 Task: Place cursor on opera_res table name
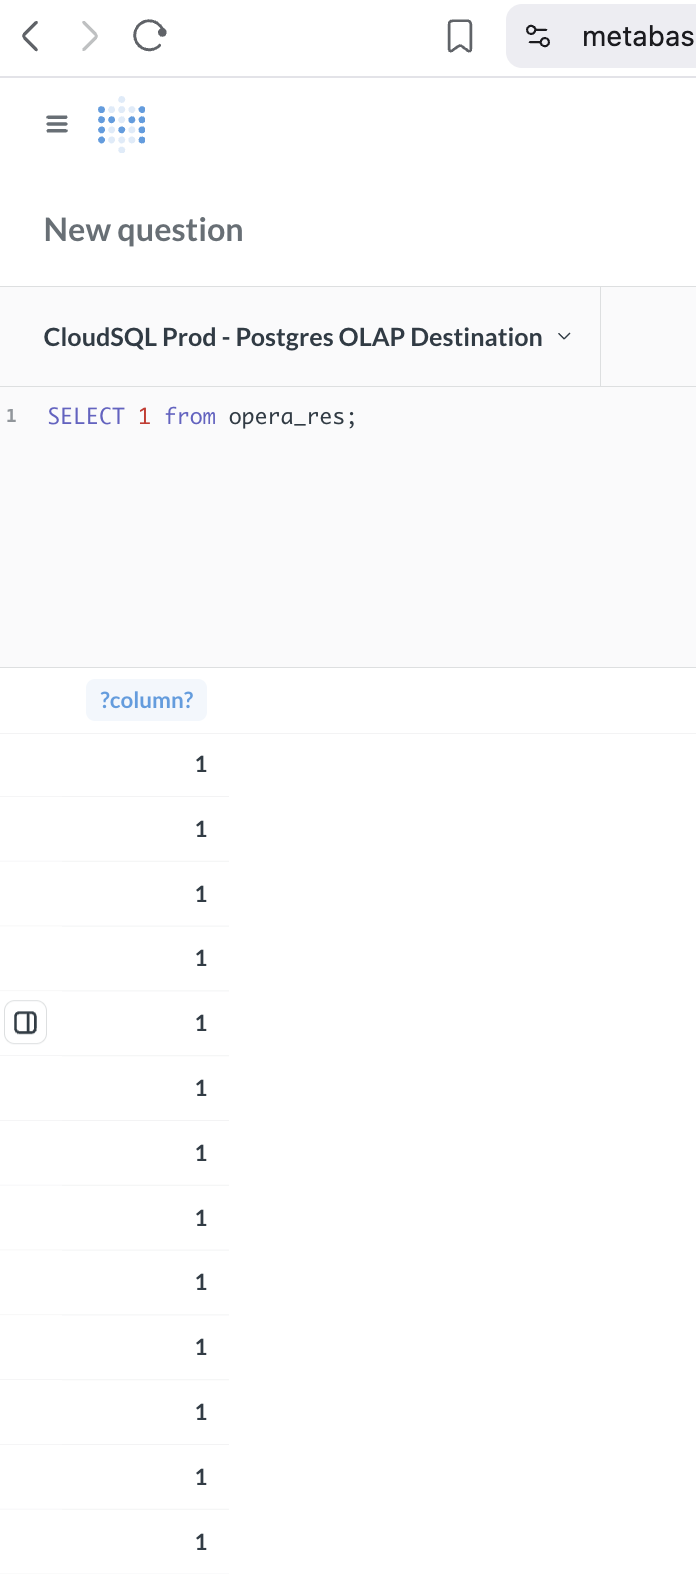point(287,416)
